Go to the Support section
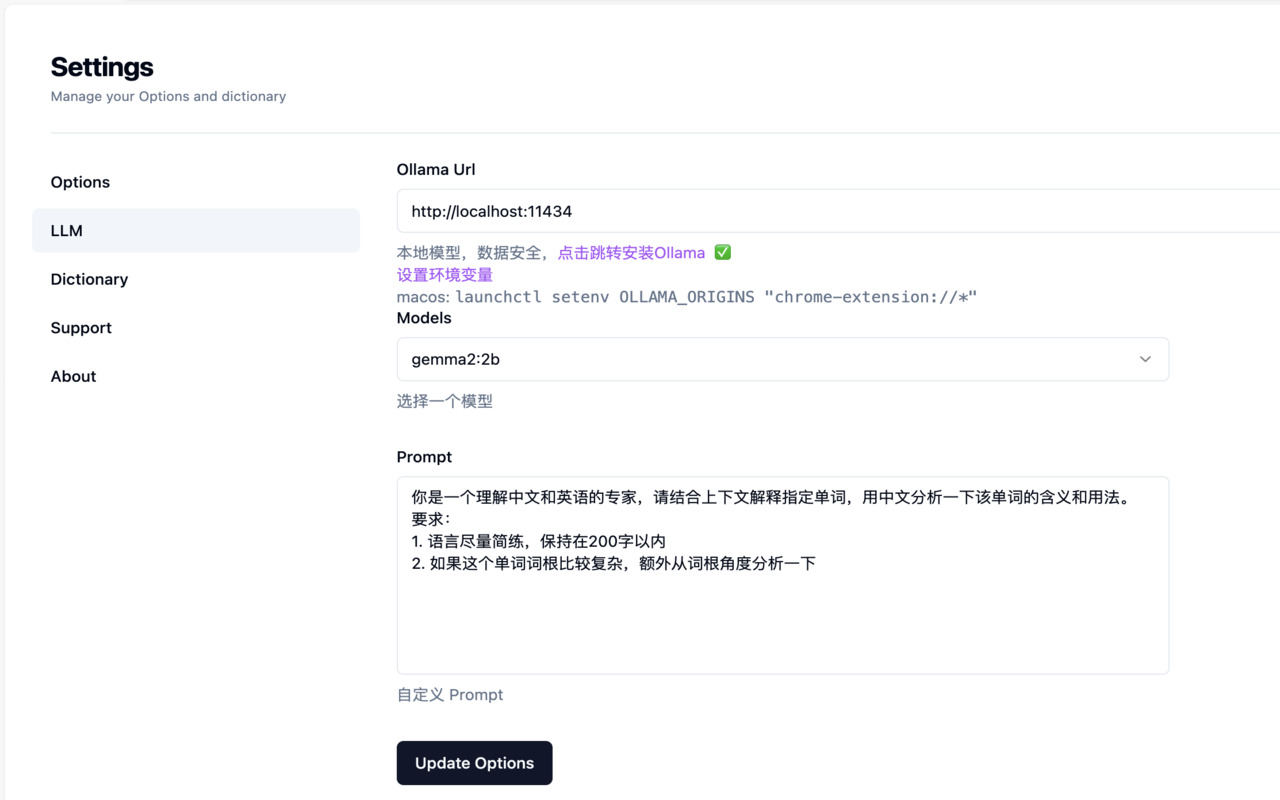1280x800 pixels. [x=81, y=327]
